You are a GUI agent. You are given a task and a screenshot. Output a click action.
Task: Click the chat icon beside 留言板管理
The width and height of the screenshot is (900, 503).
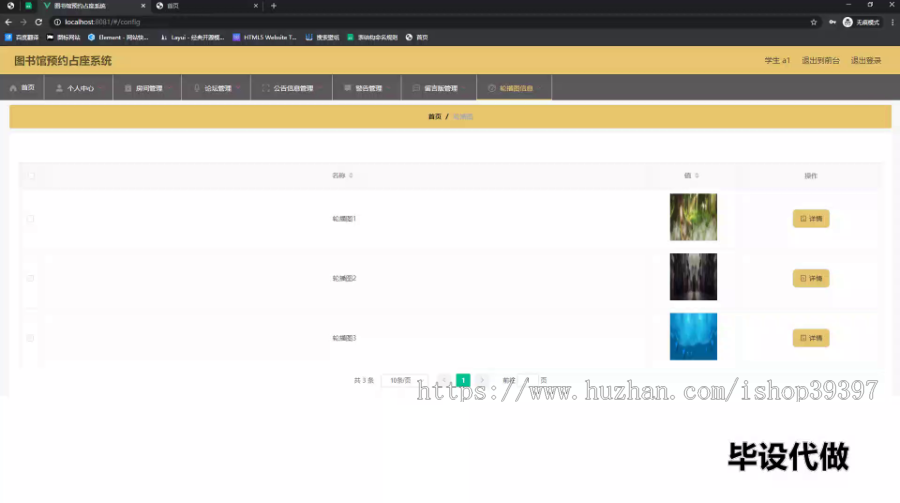[417, 88]
